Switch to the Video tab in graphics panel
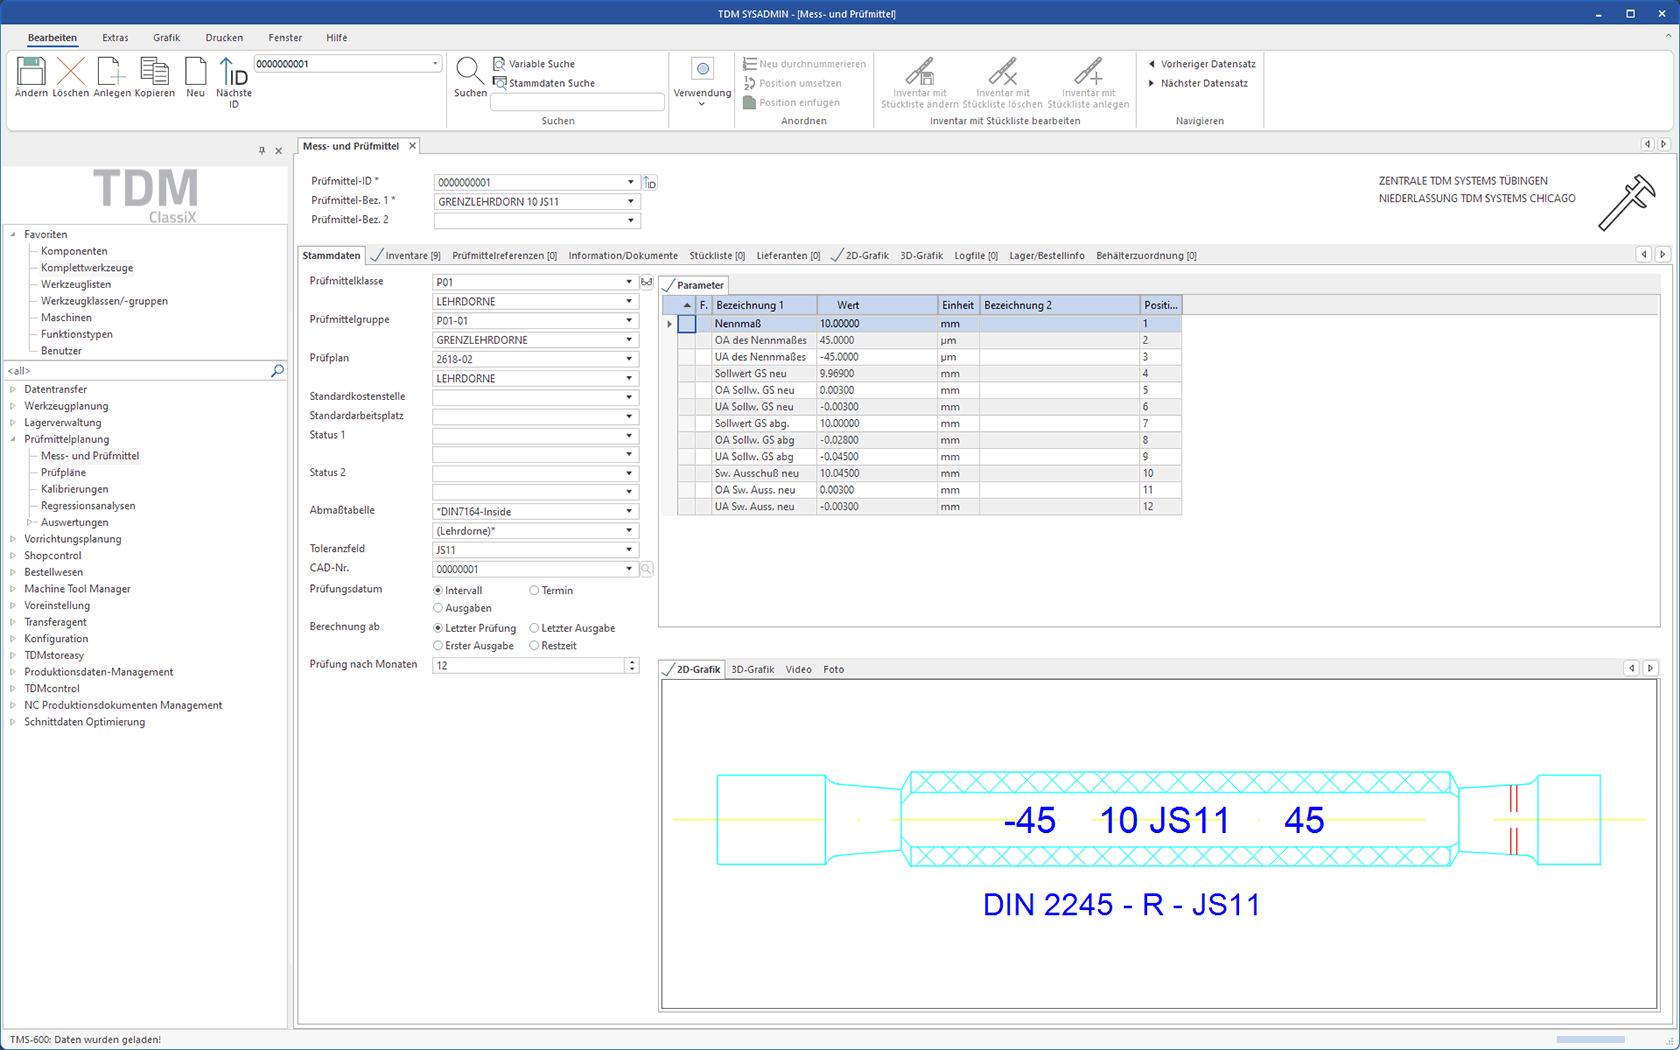This screenshot has height=1050, width=1680. tap(798, 670)
